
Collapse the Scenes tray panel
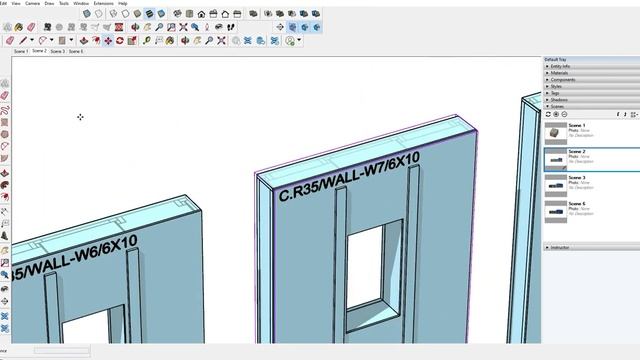click(x=591, y=106)
